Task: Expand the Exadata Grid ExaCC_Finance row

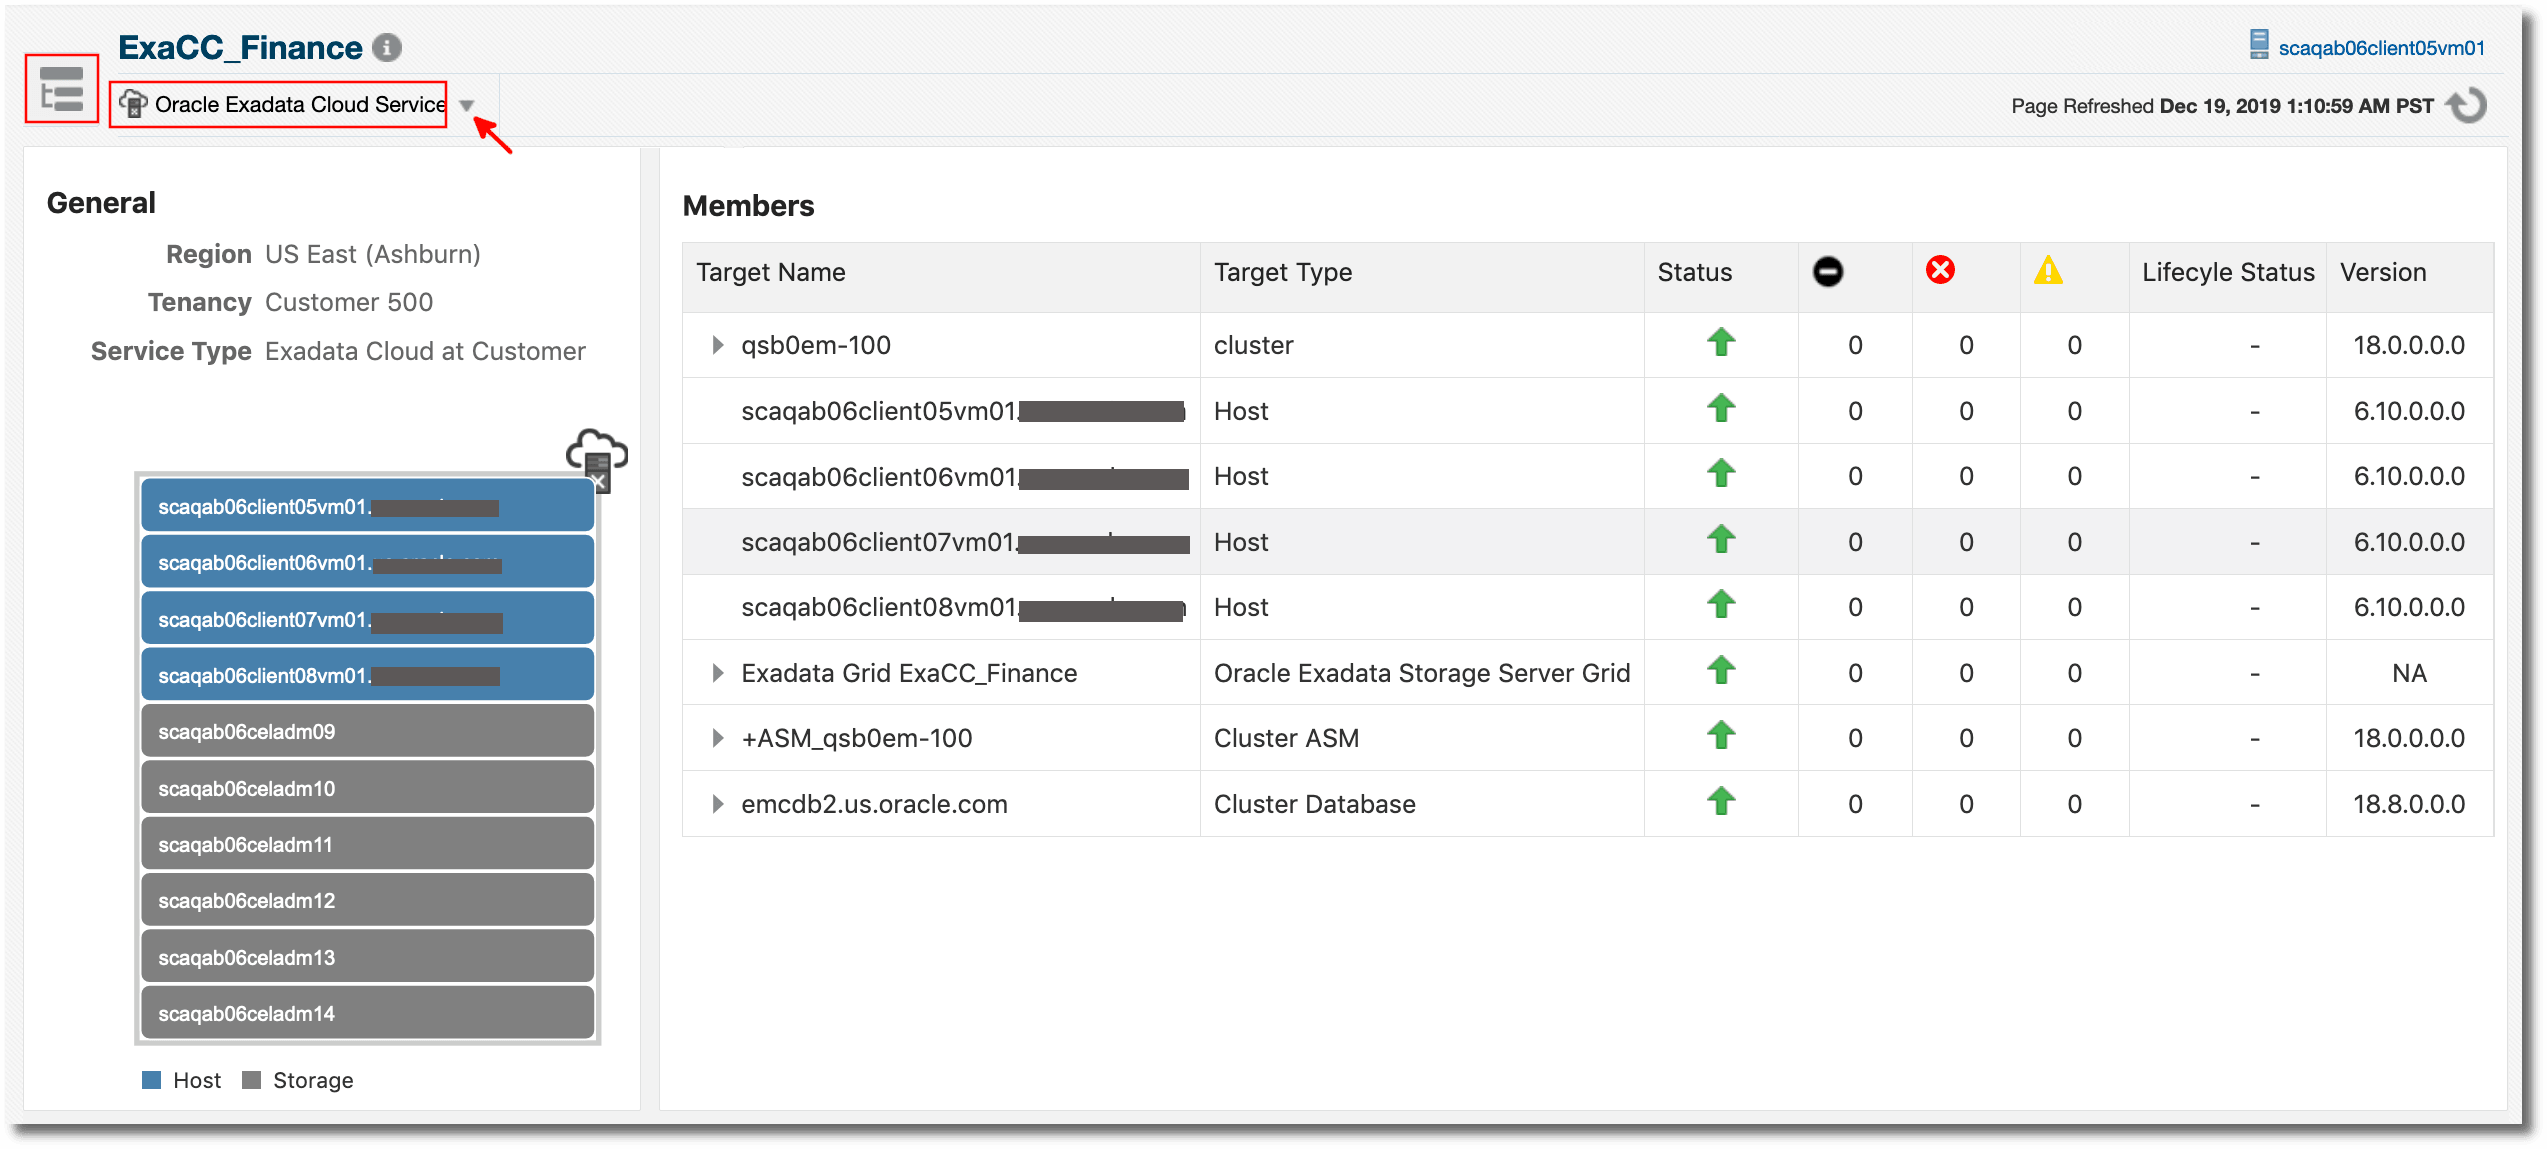Action: pyautogui.click(x=717, y=672)
